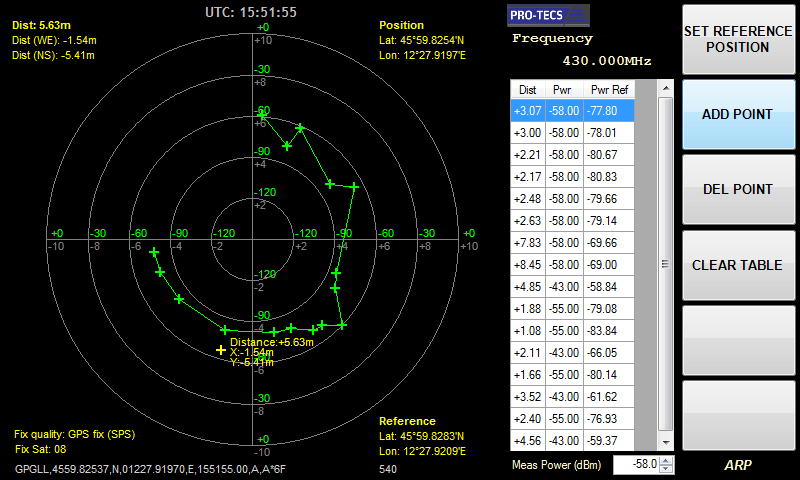Image resolution: width=800 pixels, height=480 pixels.
Task: Click the yellow current position cross marker
Action: tap(221, 350)
